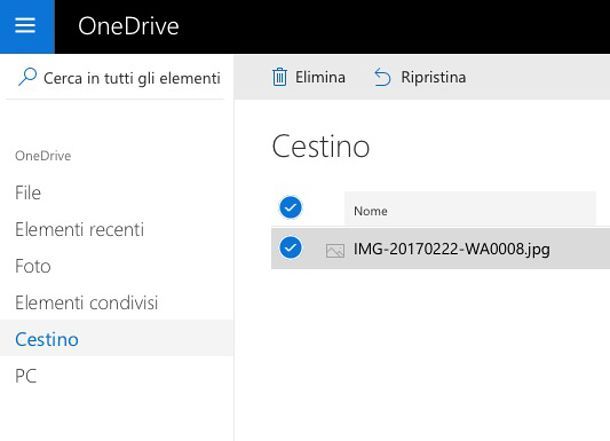This screenshot has width=610, height=441.
Task: Open the hamburger app menu
Action: [26, 26]
